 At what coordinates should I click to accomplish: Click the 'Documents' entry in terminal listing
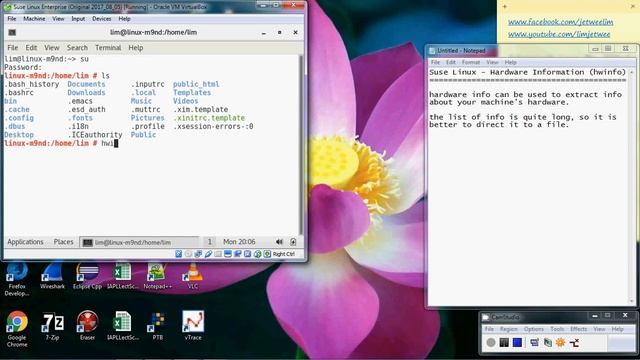point(86,84)
